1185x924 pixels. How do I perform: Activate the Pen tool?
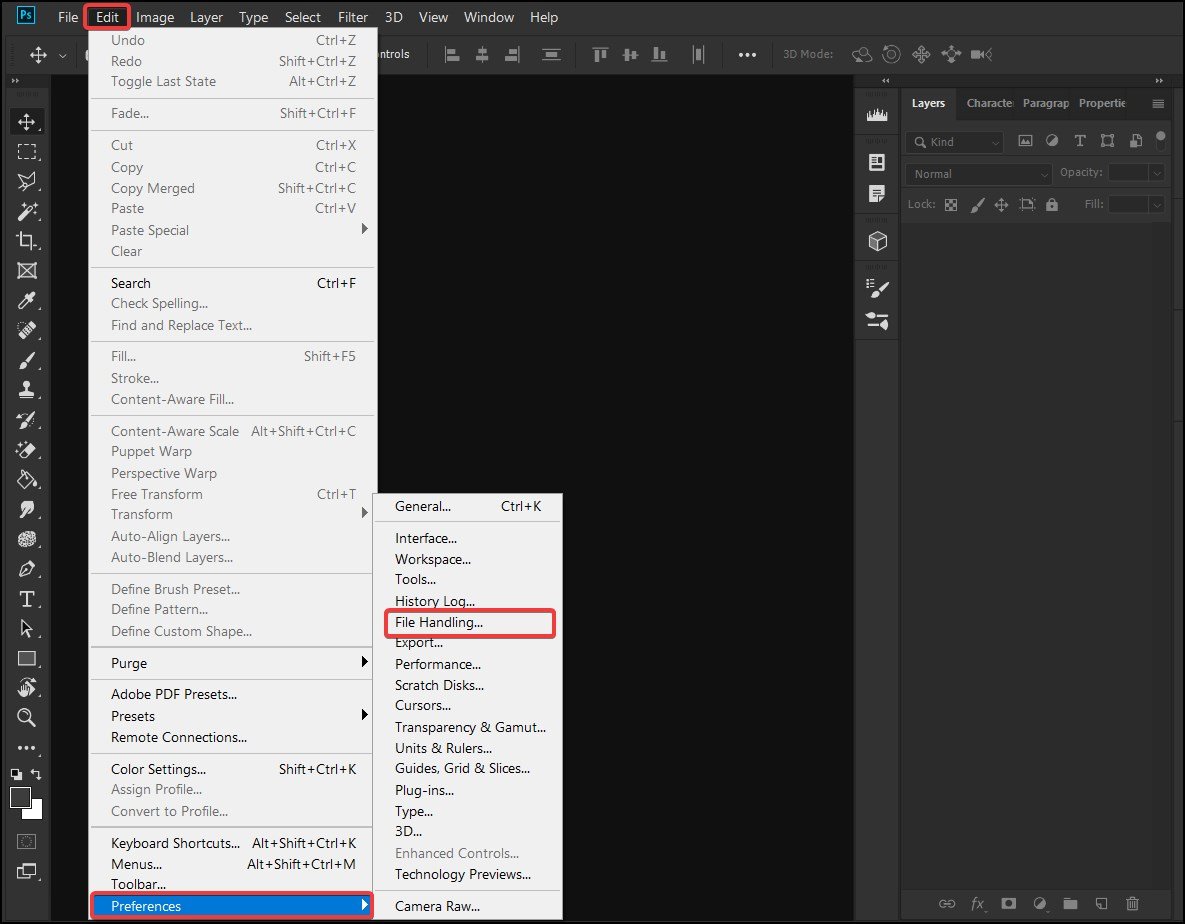(27, 569)
